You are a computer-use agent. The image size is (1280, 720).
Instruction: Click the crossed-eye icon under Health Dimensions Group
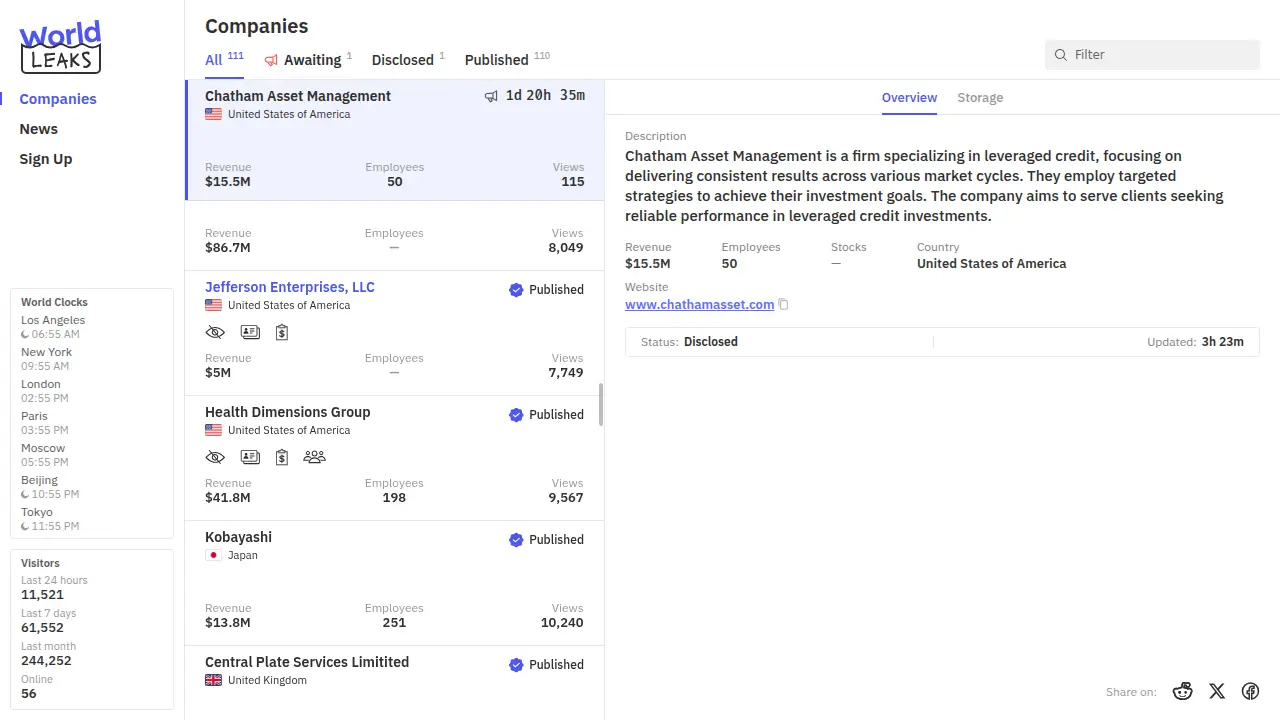pos(215,457)
